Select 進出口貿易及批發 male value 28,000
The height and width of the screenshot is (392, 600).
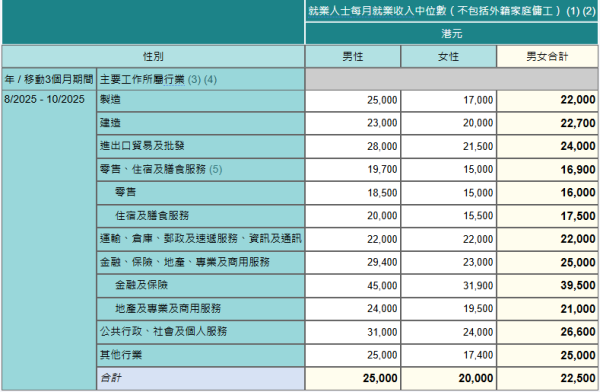coord(353,146)
